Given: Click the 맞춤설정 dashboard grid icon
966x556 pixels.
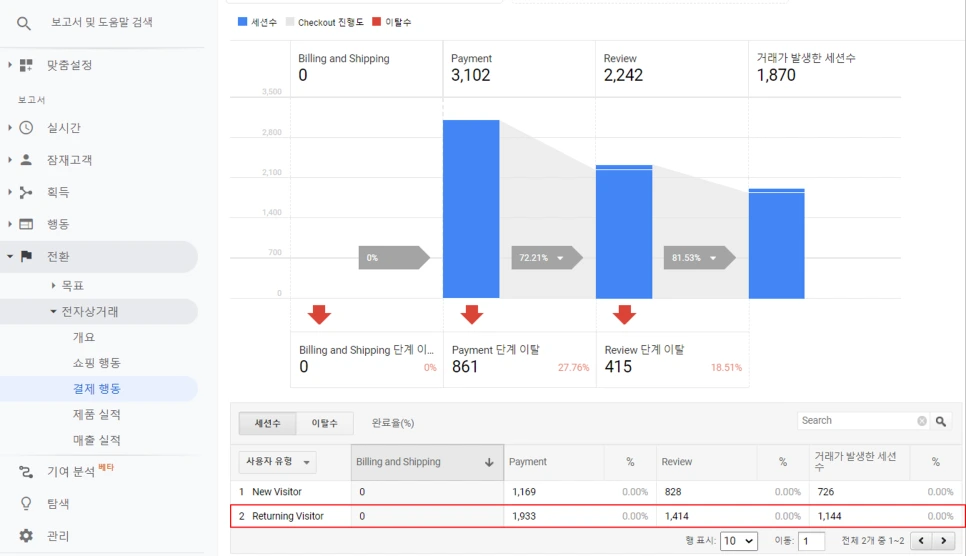Looking at the screenshot, I should (x=26, y=65).
